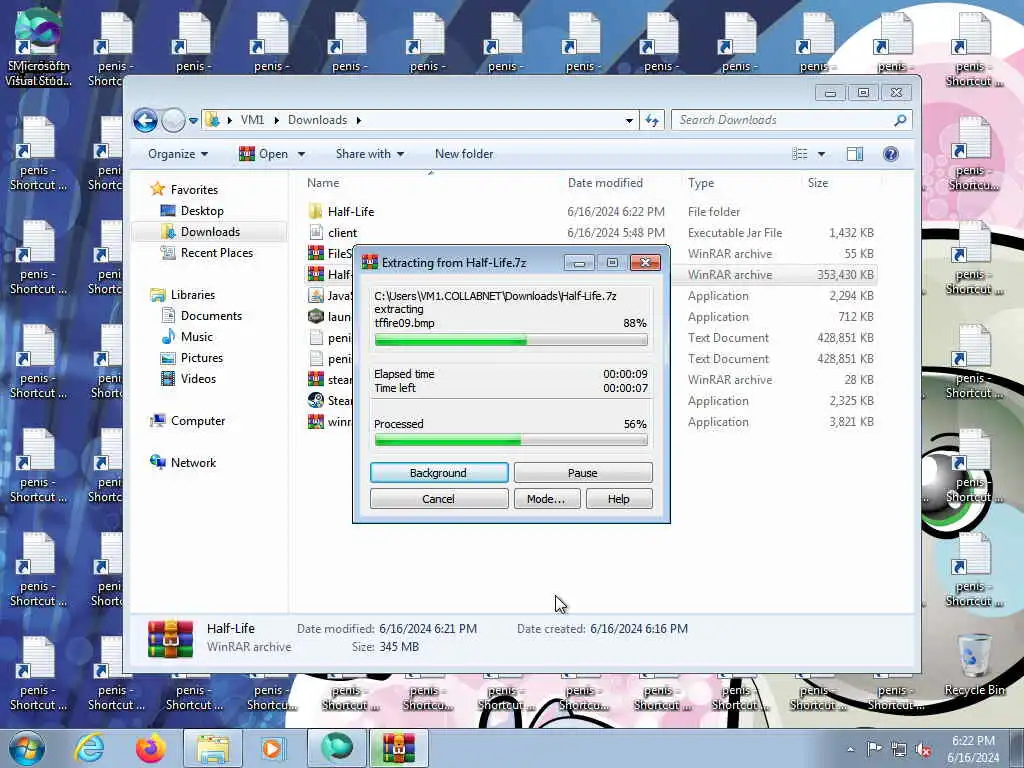
Task: Open Windows Media Player taskbar icon
Action: point(272,748)
